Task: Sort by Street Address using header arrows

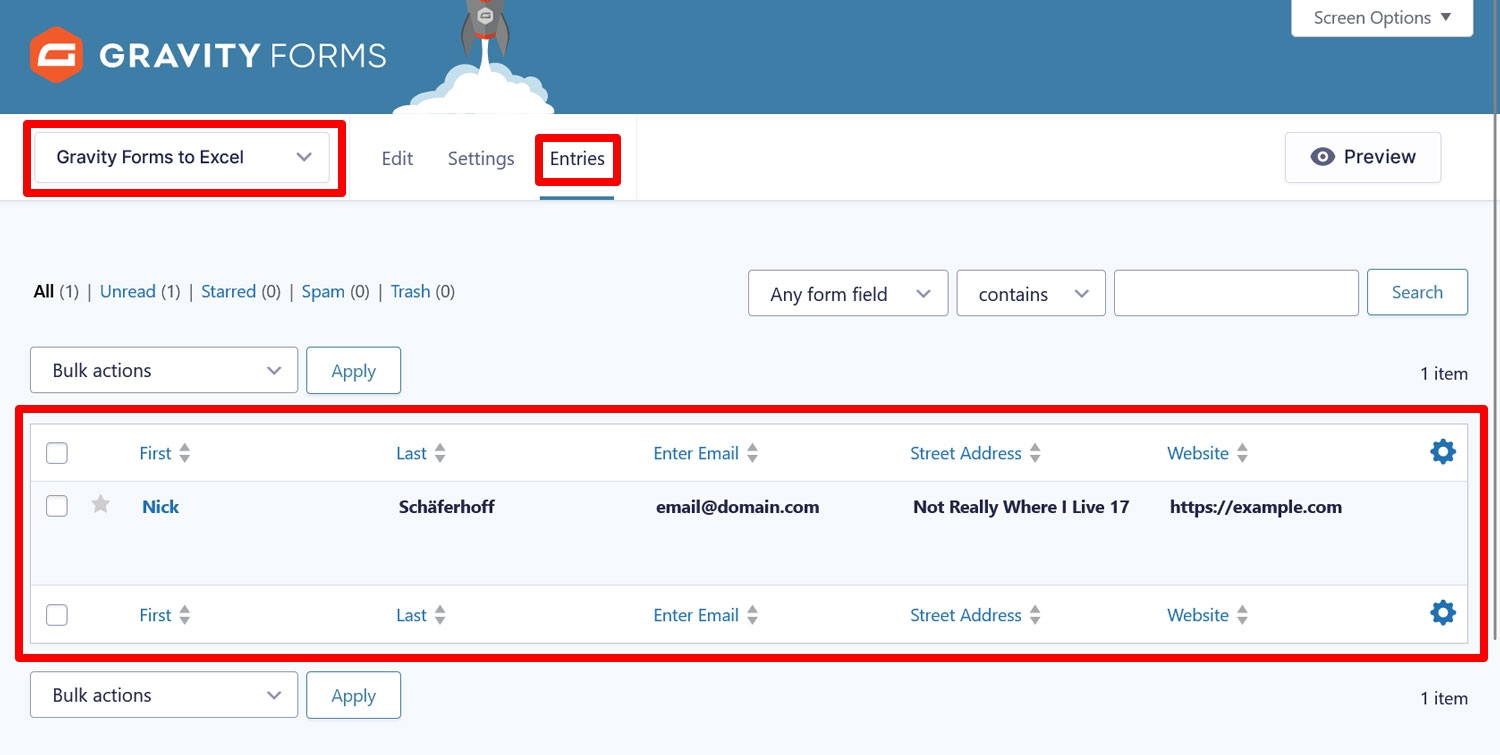Action: pos(1035,453)
